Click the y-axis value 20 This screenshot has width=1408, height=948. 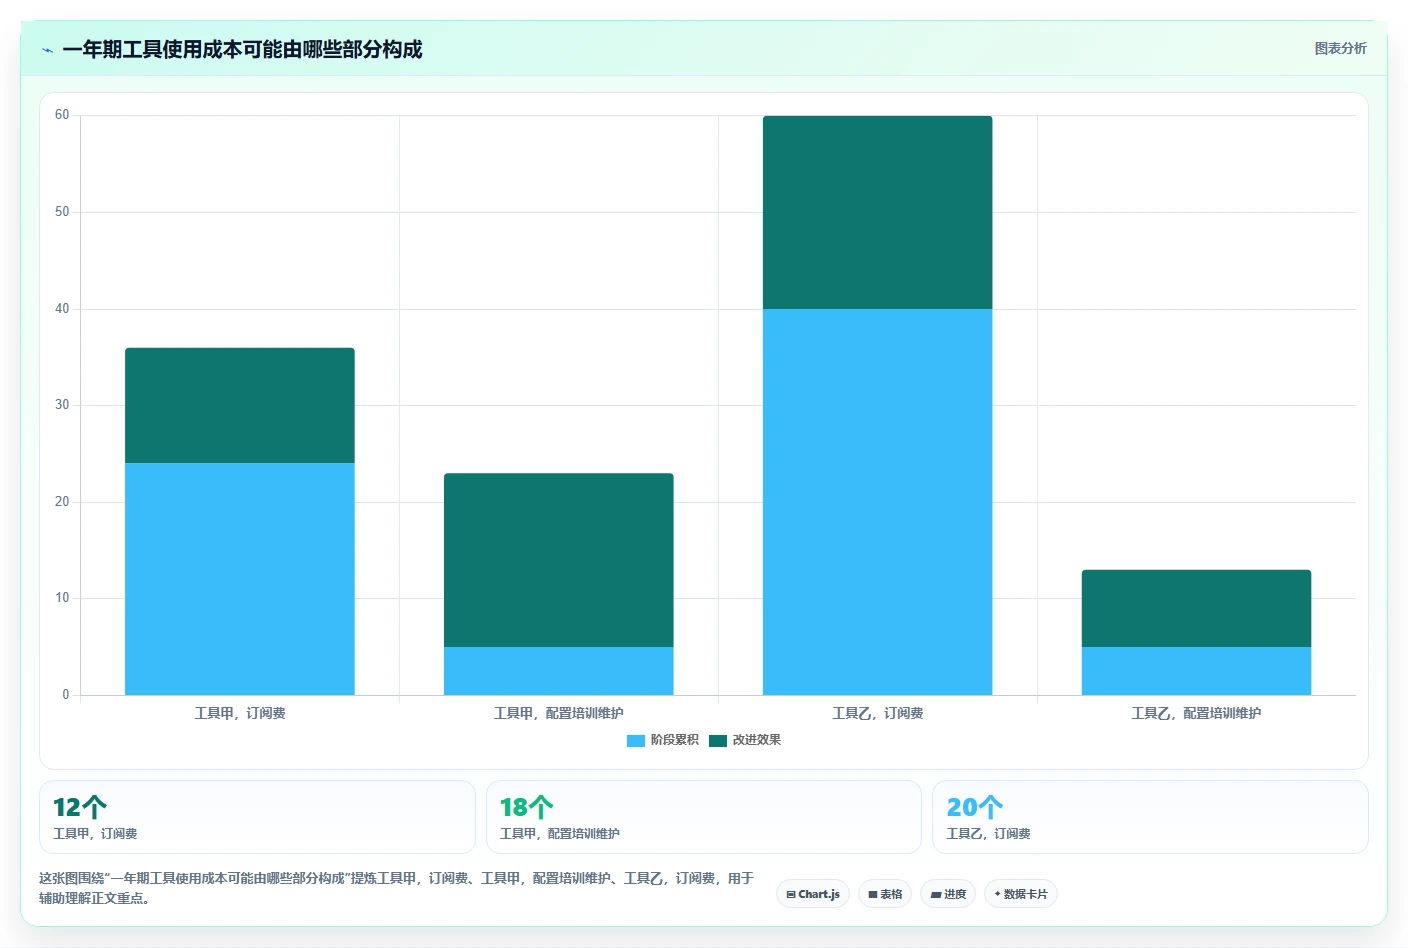click(x=62, y=502)
